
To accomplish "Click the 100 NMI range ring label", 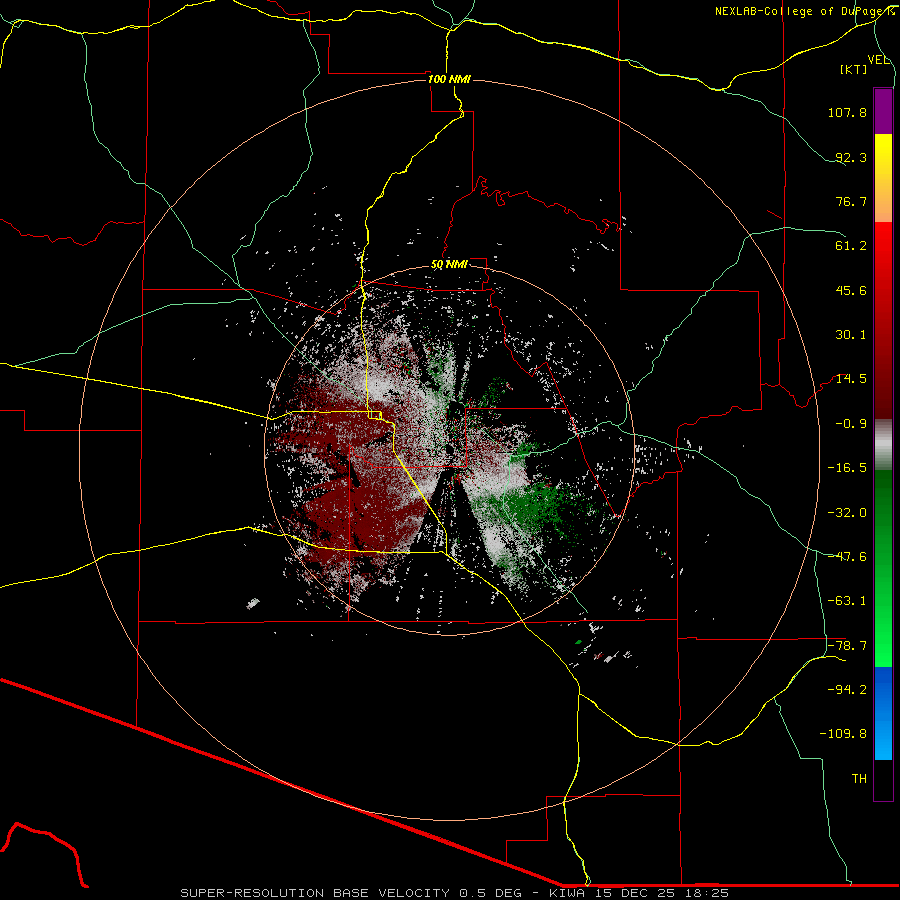I will coord(449,79).
